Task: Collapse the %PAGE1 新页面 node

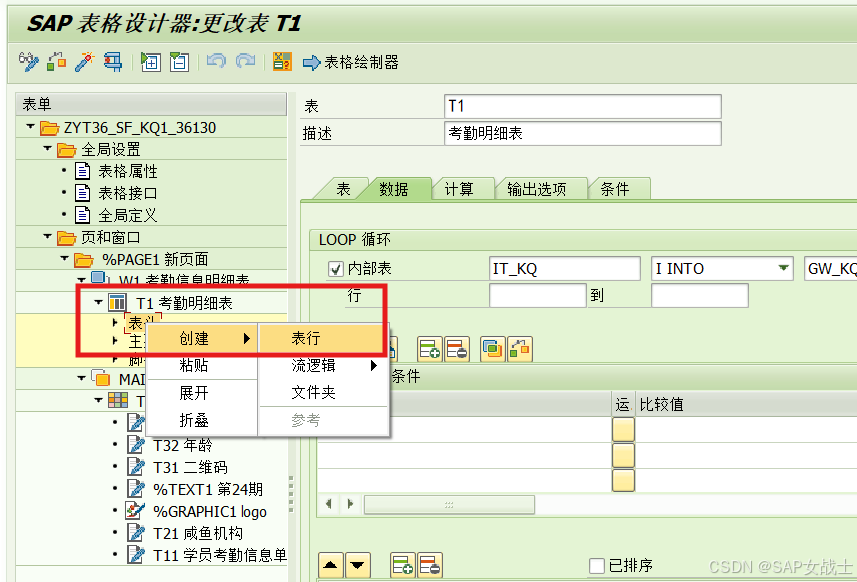Action: click(x=65, y=258)
